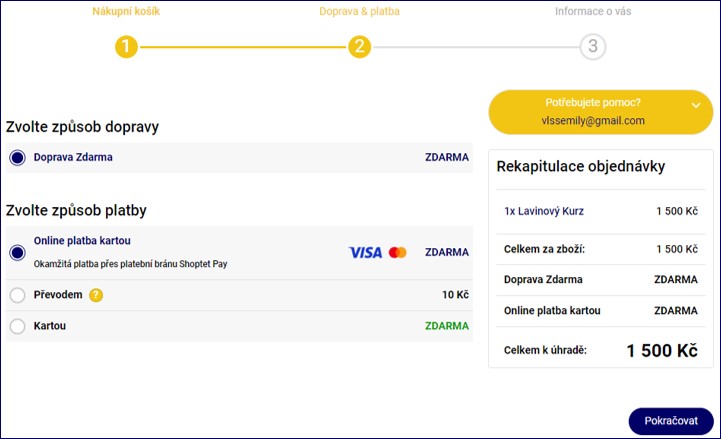Open the Informace o vás step

[x=593, y=12]
